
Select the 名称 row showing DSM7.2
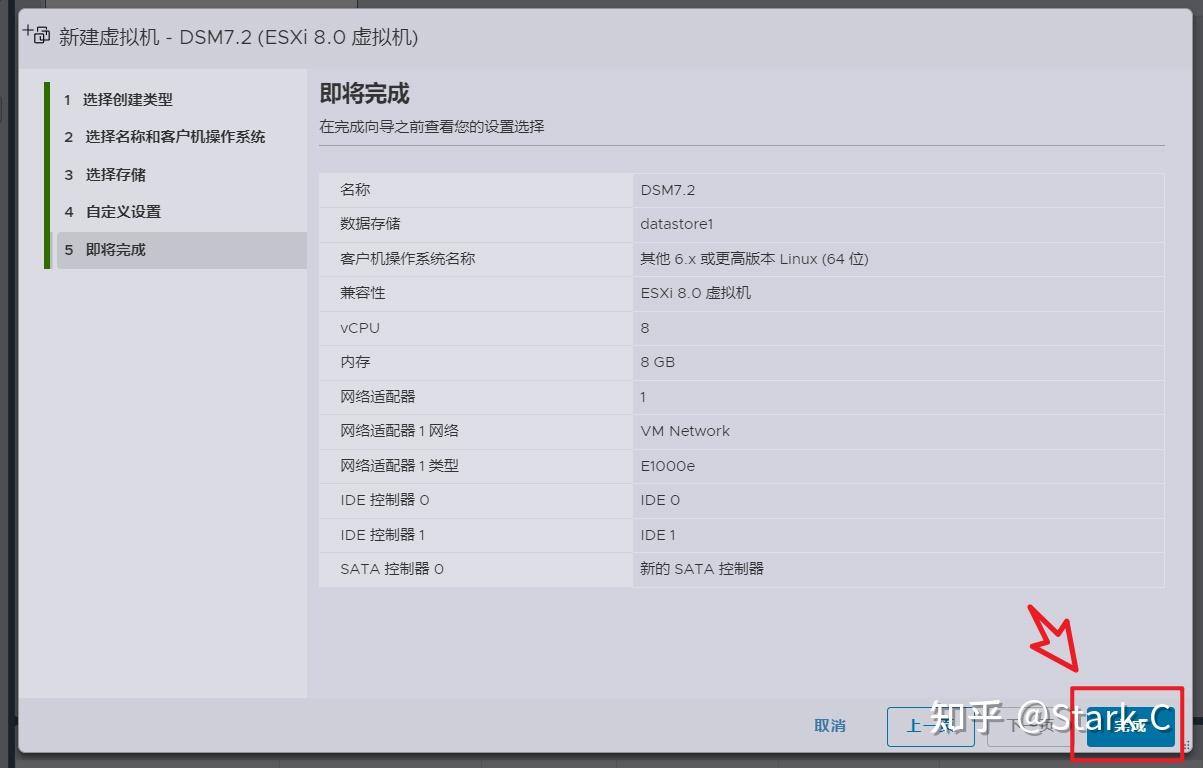(742, 189)
